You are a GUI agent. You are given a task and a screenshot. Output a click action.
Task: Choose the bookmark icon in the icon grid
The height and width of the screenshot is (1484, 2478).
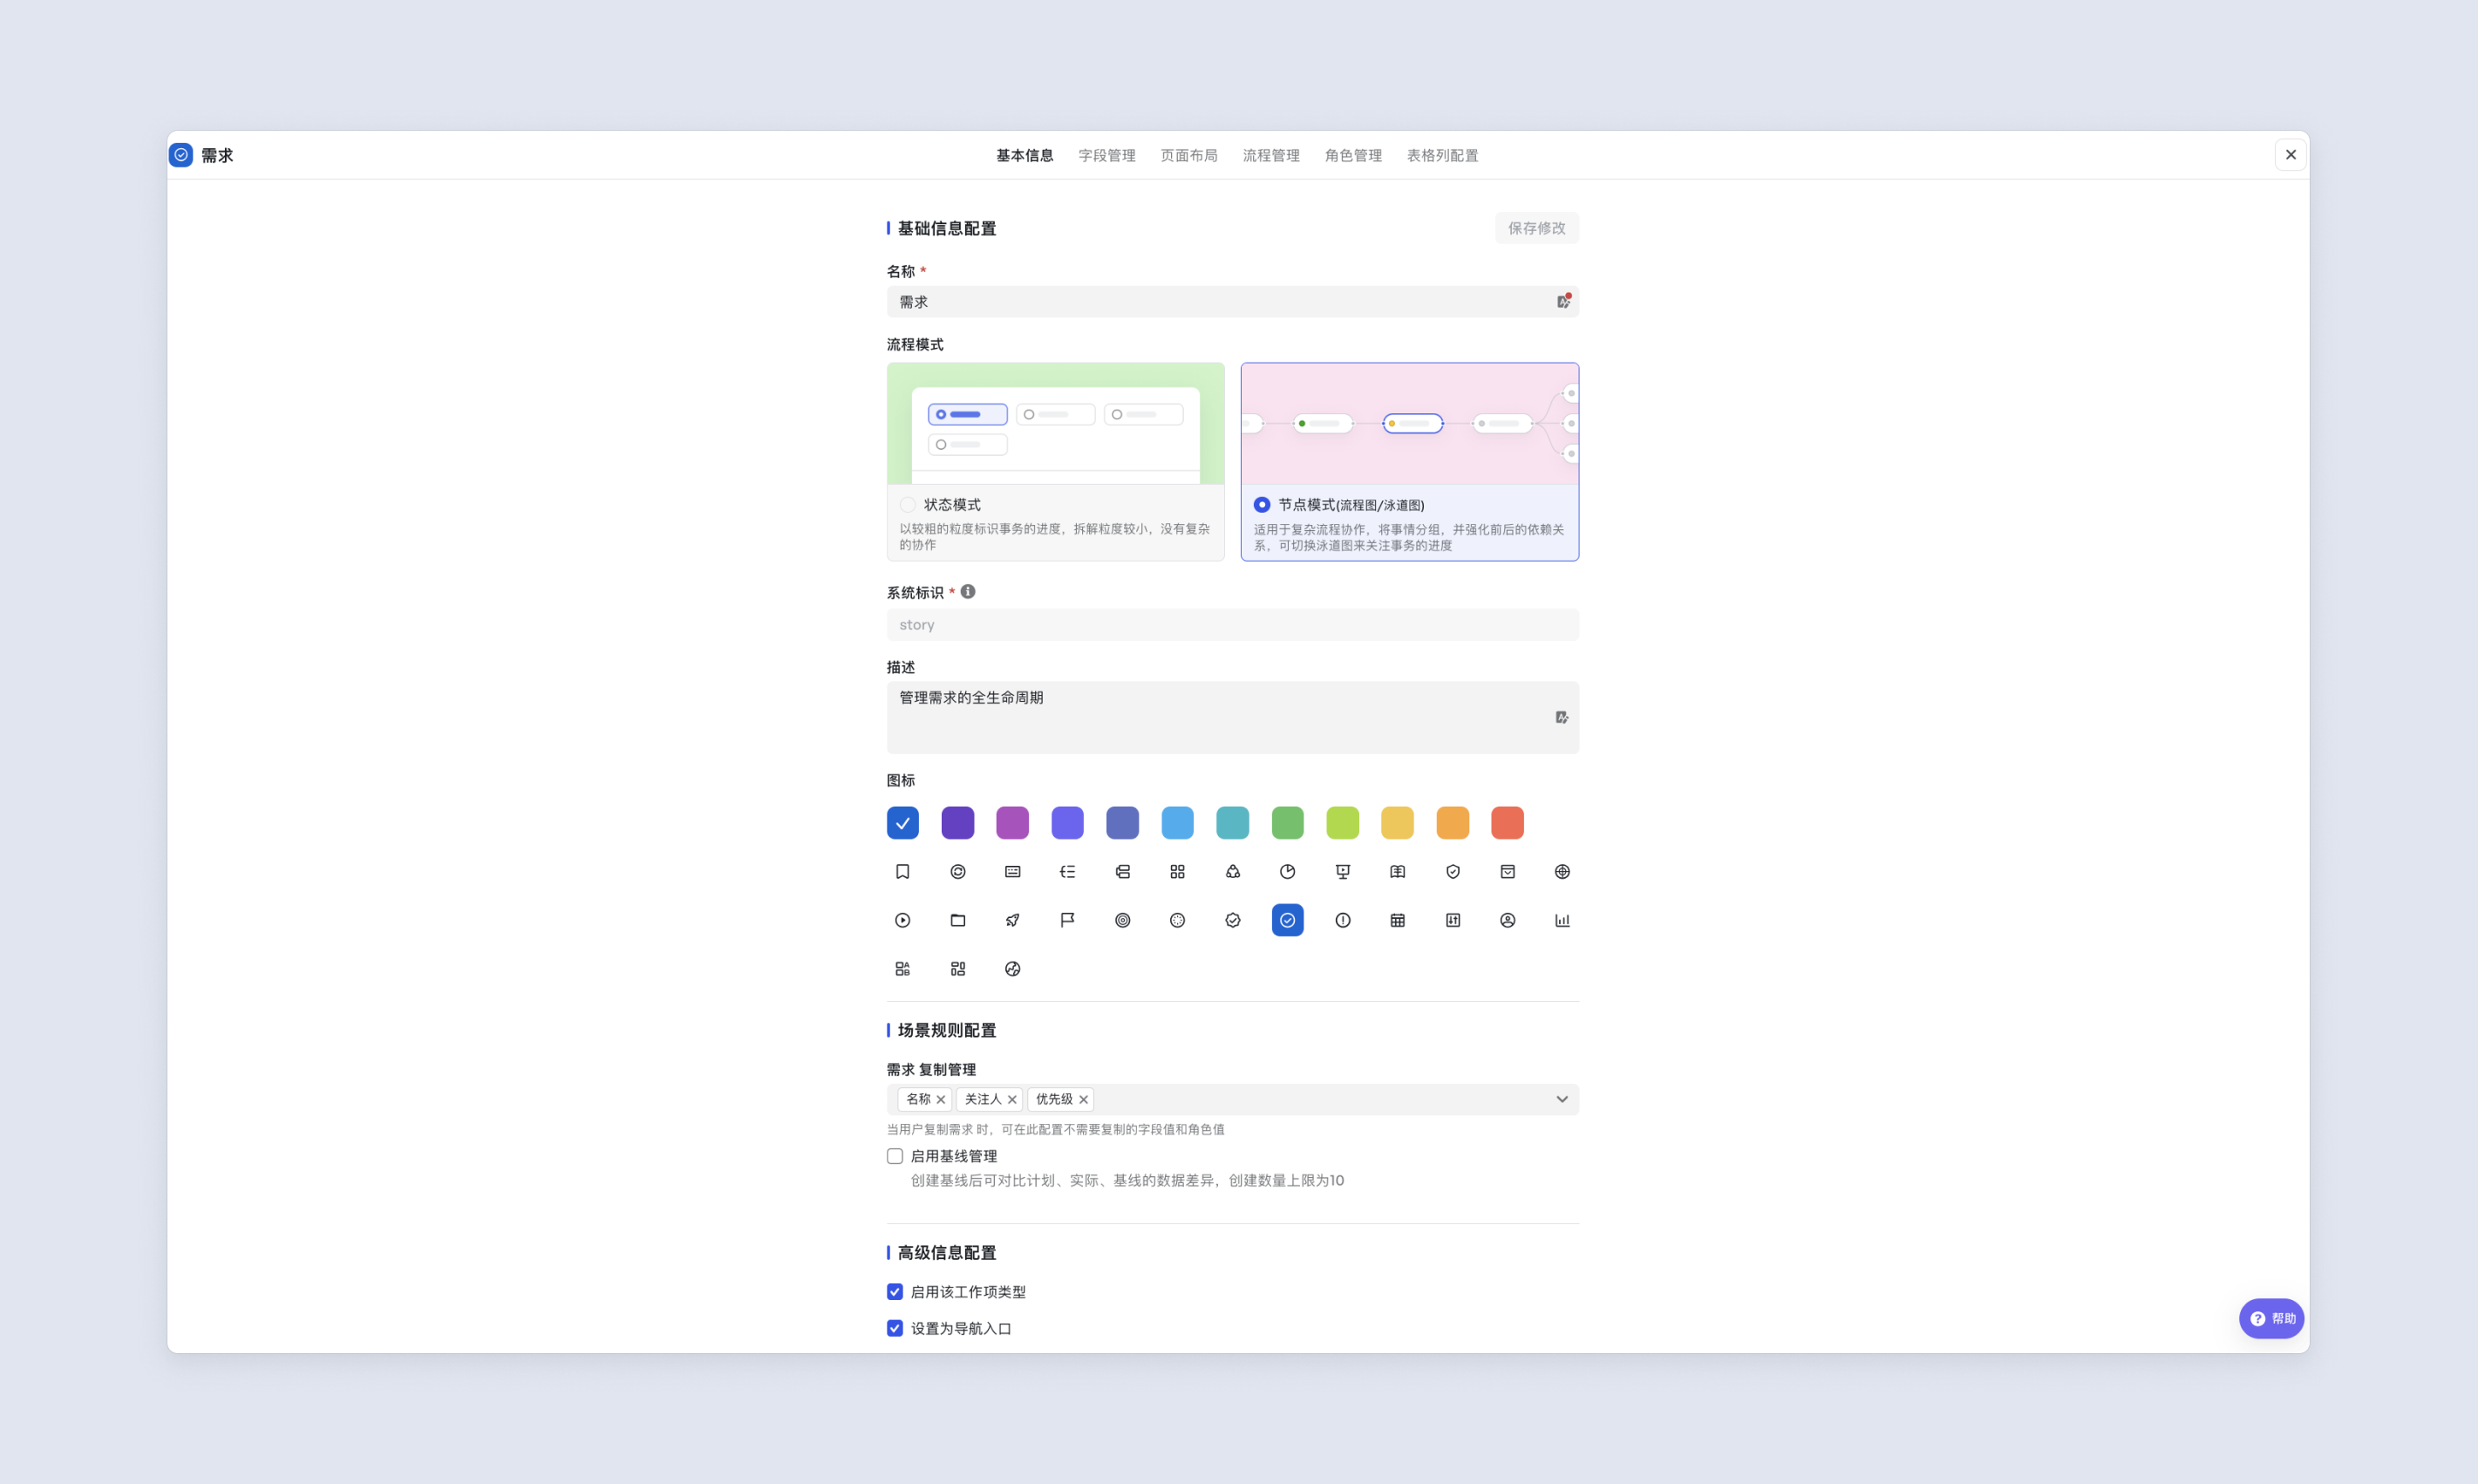pyautogui.click(x=902, y=872)
